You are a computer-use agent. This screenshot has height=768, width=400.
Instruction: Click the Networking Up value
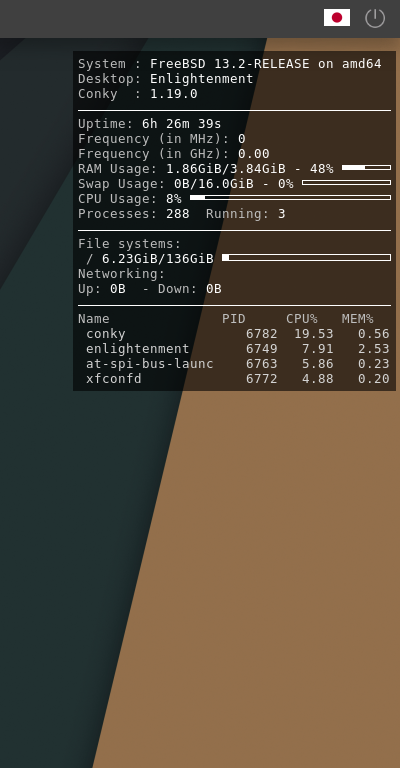[118, 289]
